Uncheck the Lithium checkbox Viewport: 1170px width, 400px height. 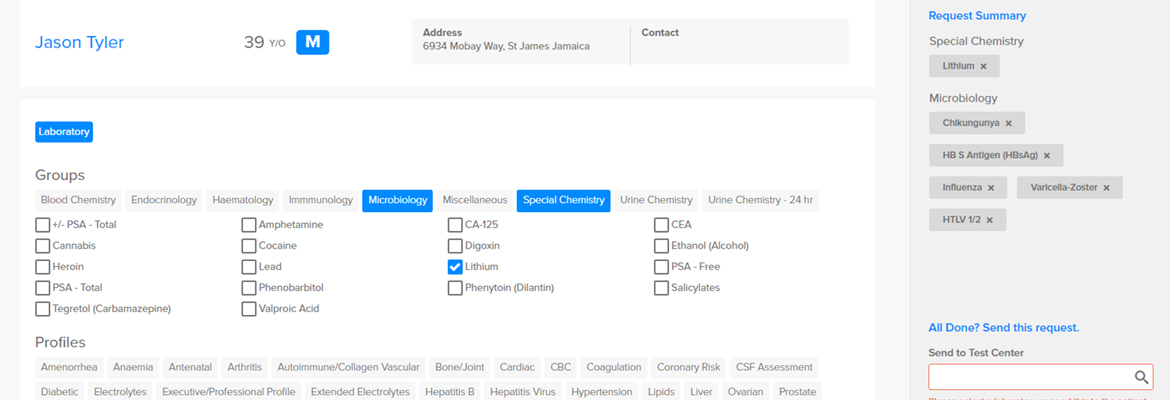[455, 267]
